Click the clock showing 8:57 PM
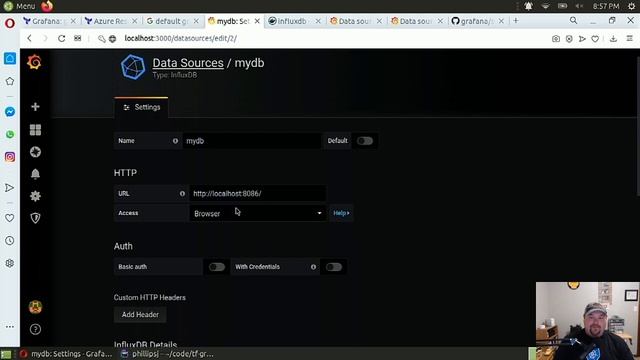This screenshot has height=360, width=640. 606,6
